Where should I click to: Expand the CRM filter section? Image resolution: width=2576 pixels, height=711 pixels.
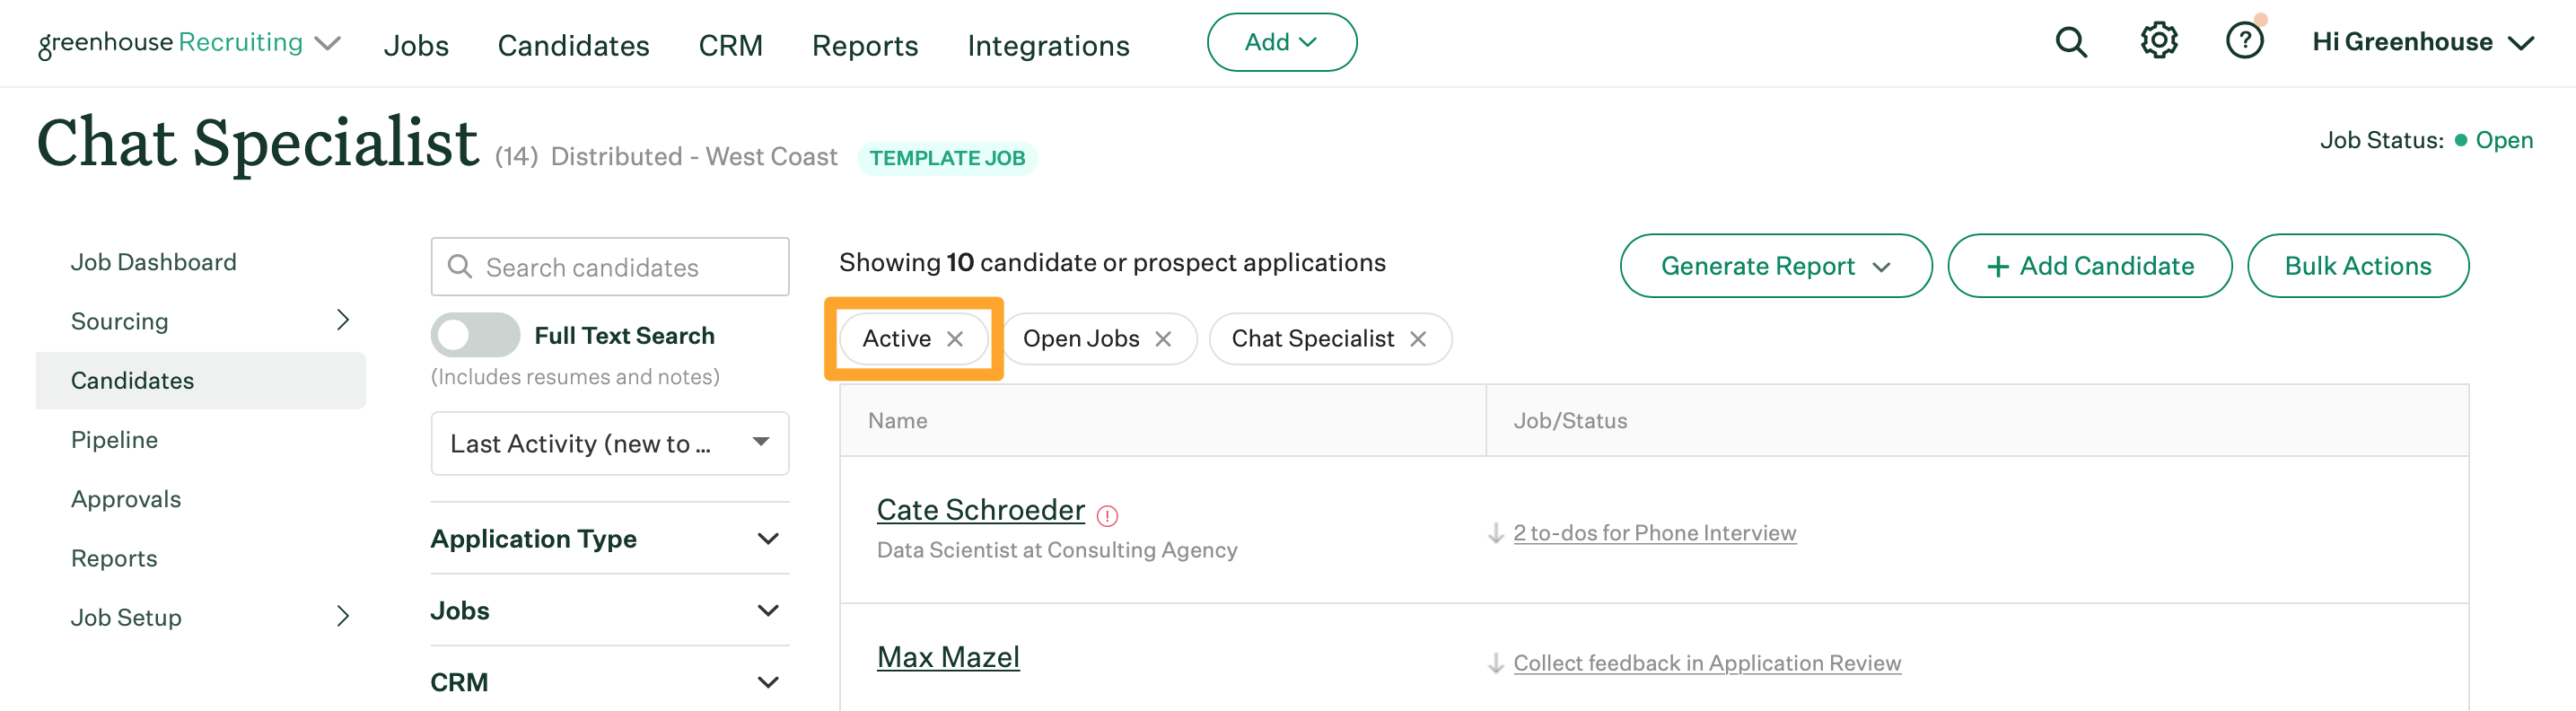[610, 682]
